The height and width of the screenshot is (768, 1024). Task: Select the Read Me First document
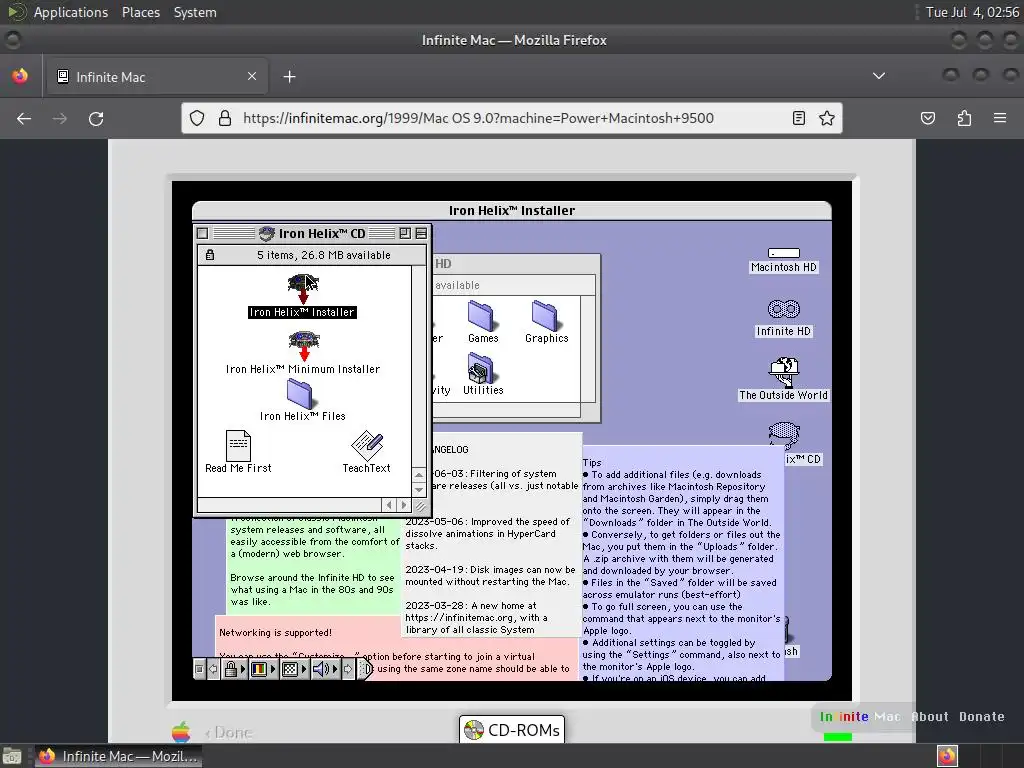(238, 445)
